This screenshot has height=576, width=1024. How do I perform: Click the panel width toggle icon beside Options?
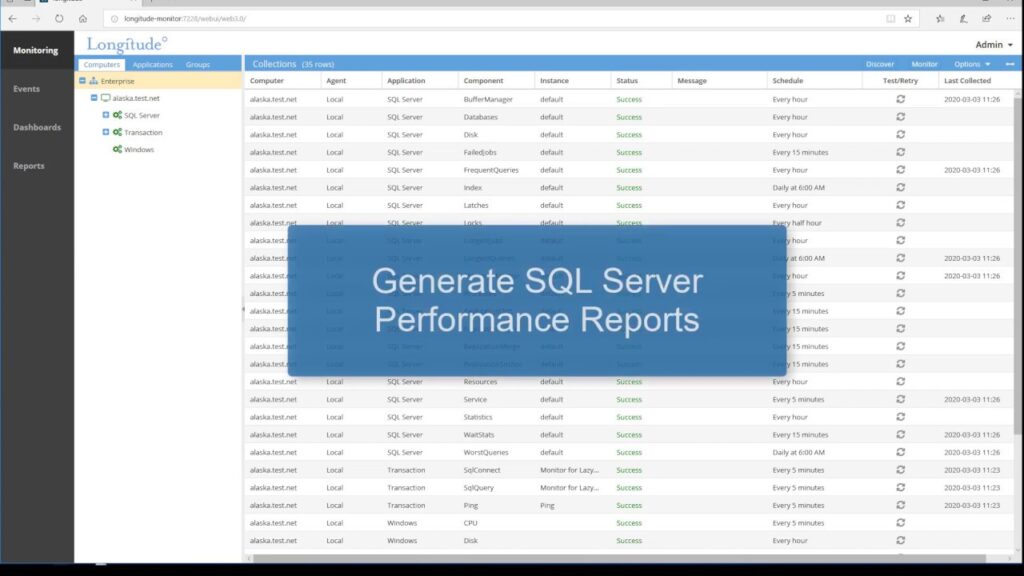coord(1009,64)
